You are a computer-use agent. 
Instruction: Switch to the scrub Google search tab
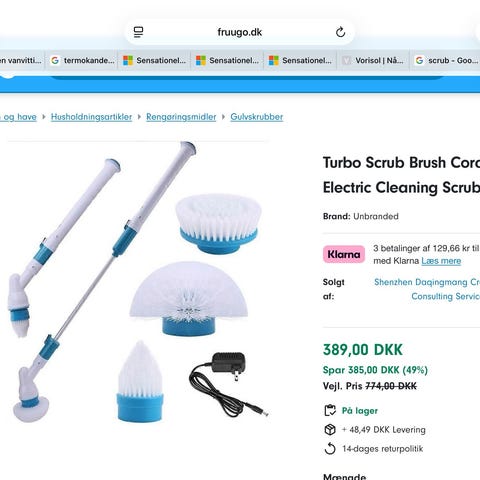pyautogui.click(x=445, y=60)
